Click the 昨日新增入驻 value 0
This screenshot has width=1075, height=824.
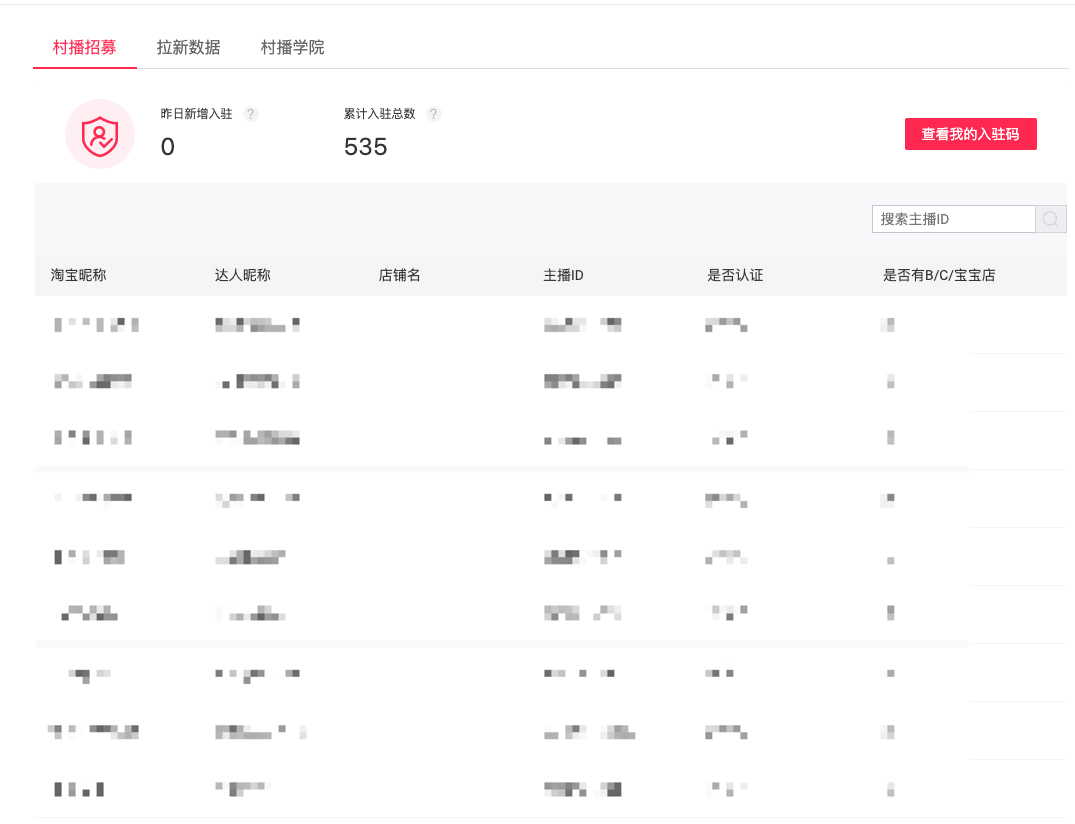(167, 147)
